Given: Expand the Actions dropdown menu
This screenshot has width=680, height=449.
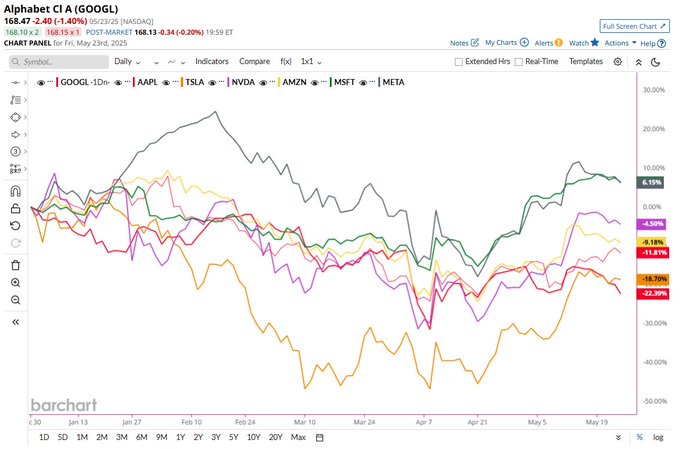Looking at the screenshot, I should (620, 43).
